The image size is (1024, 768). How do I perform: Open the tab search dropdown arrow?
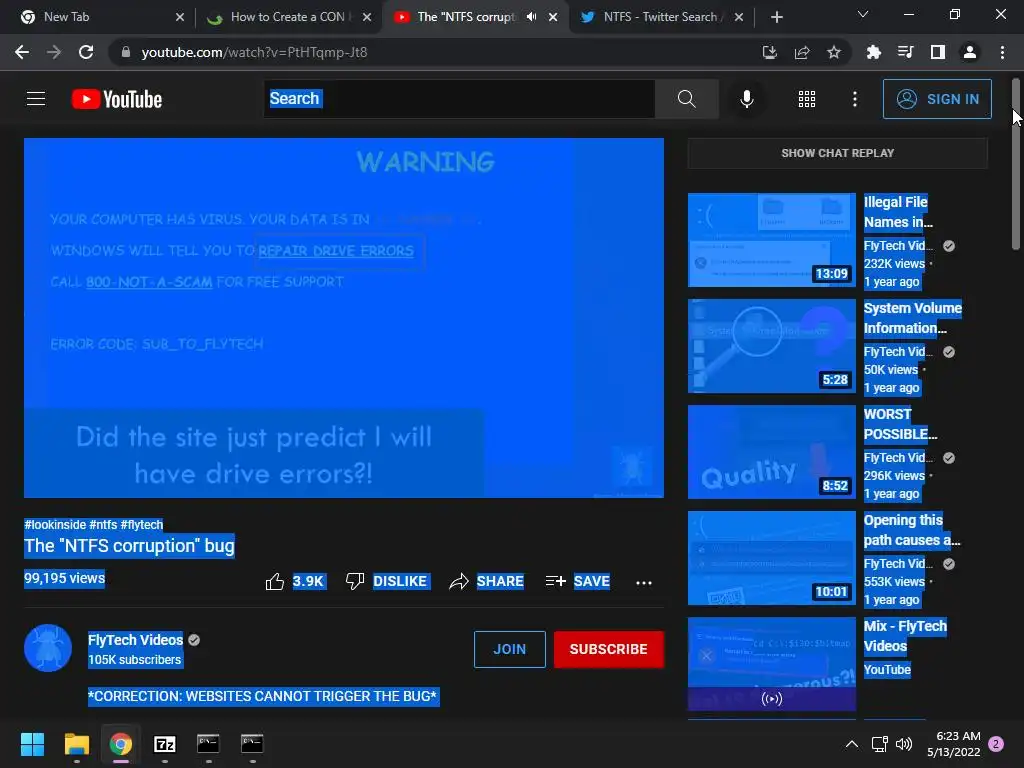click(863, 14)
